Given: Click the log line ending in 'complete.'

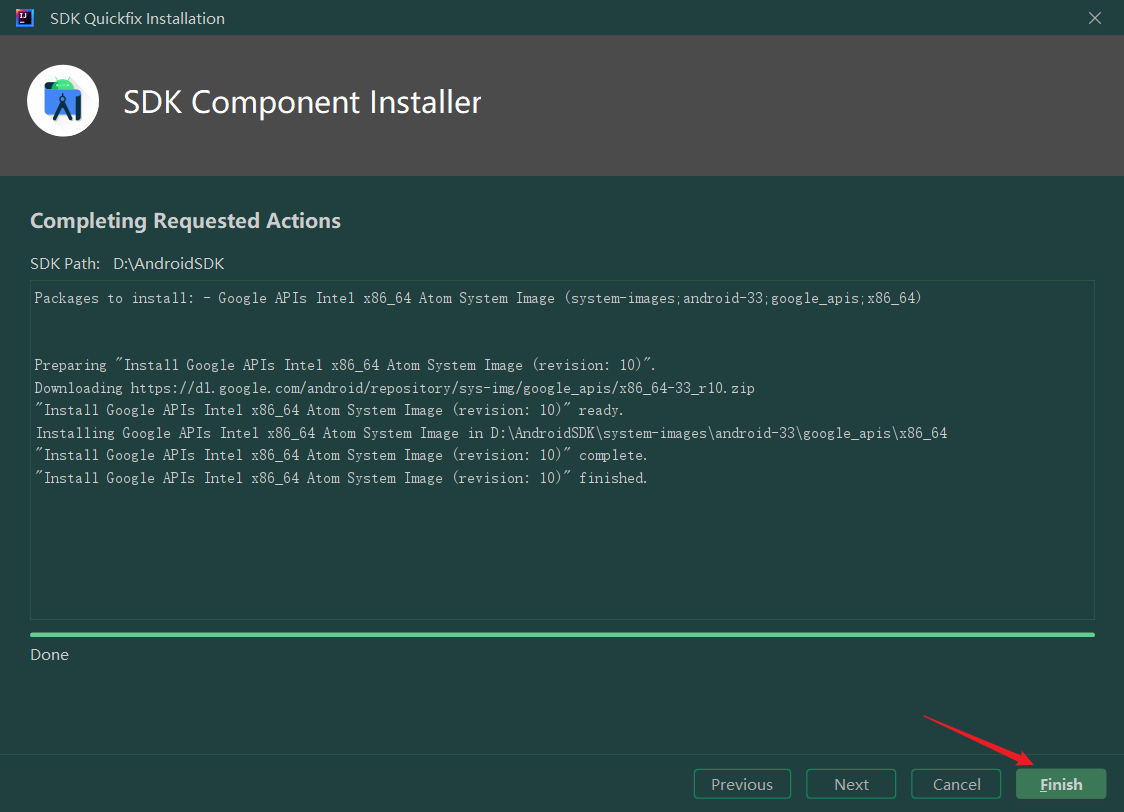Looking at the screenshot, I should 340,455.
